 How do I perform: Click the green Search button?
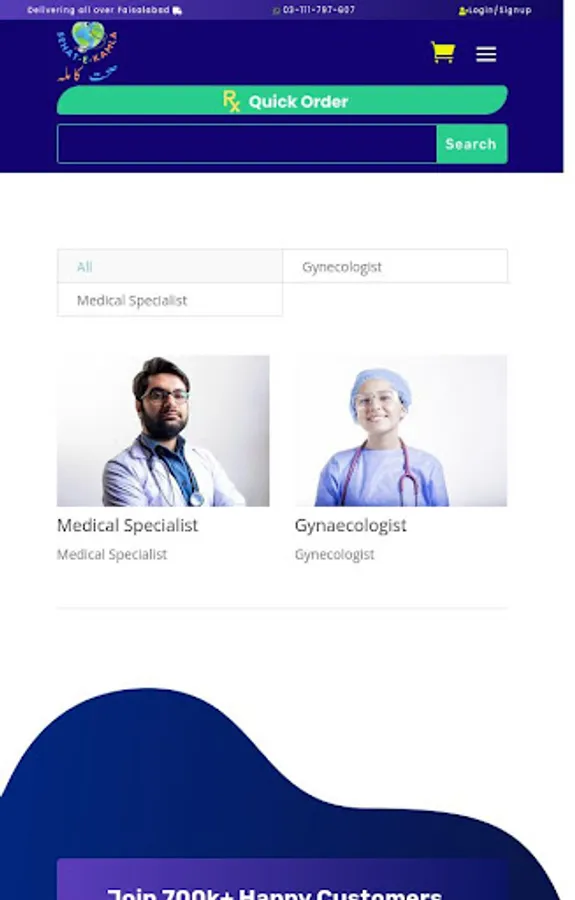click(472, 144)
